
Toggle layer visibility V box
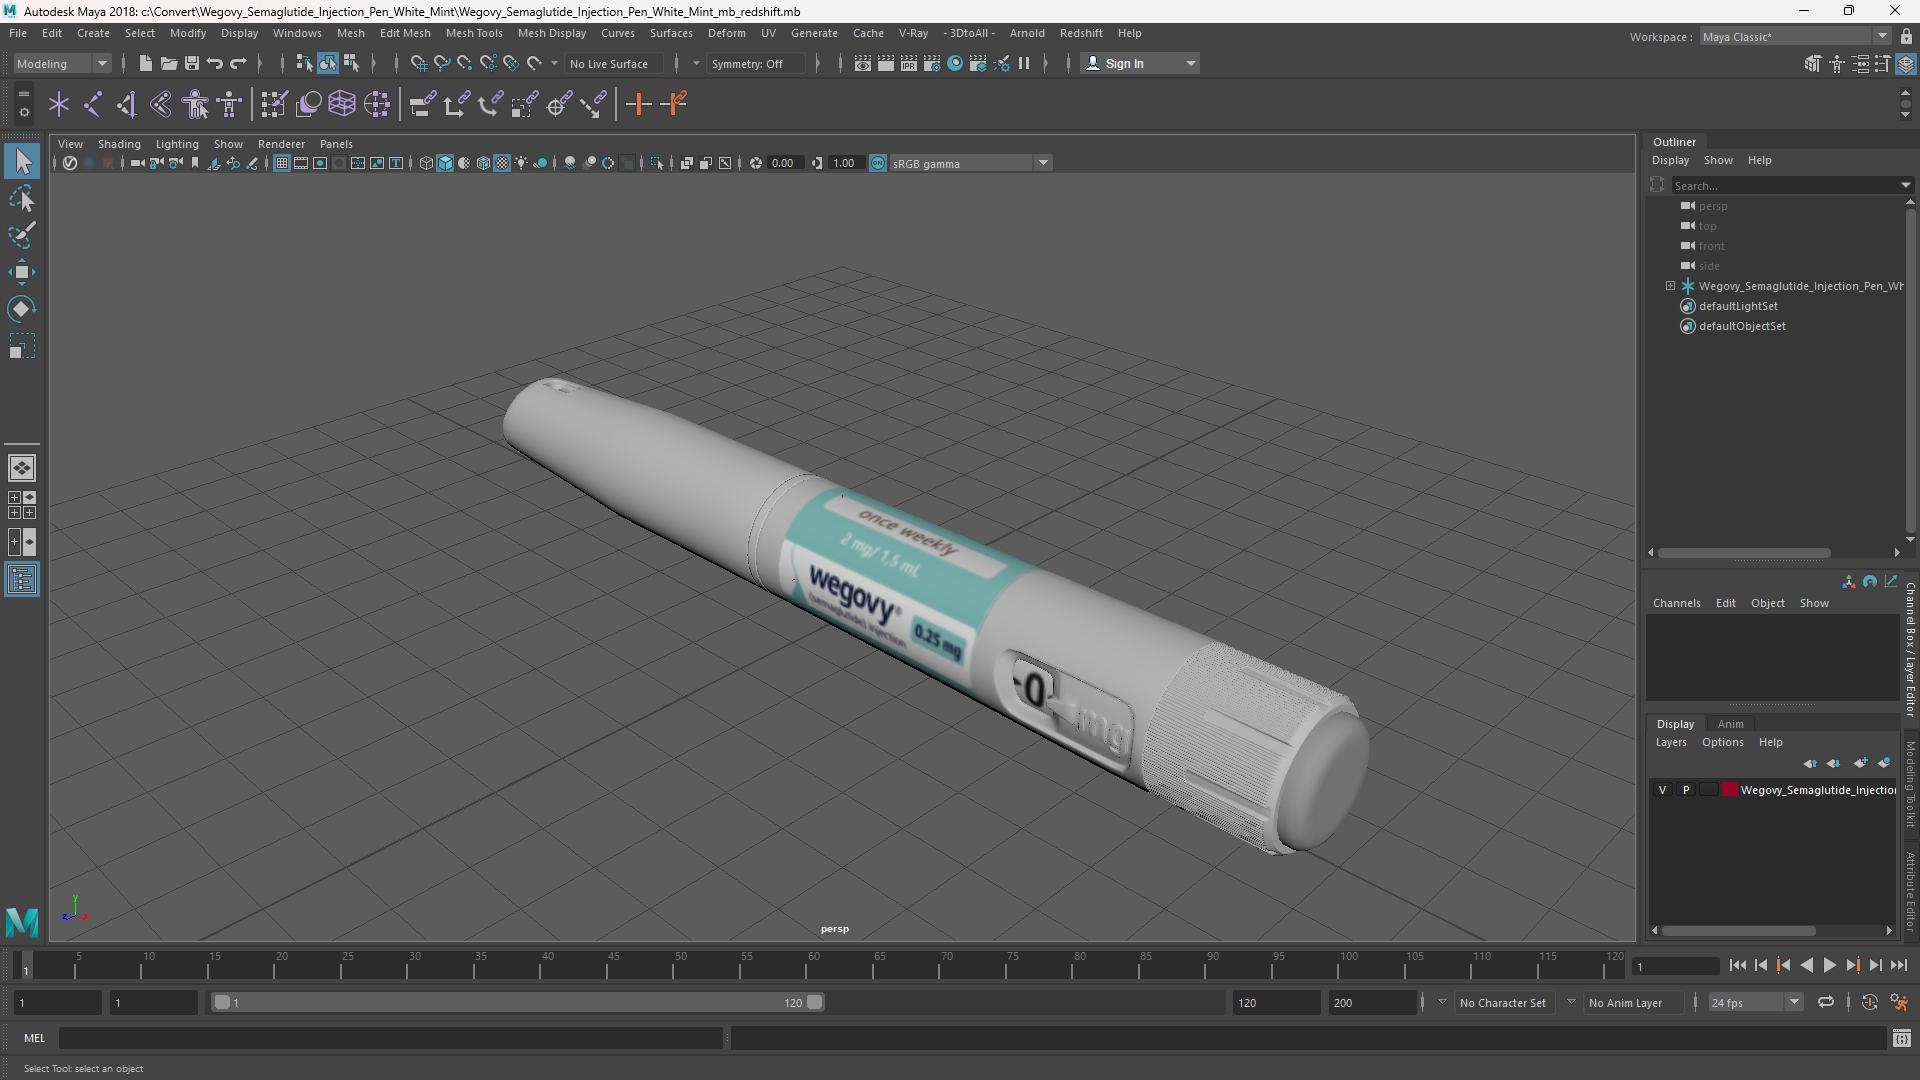coord(1663,790)
